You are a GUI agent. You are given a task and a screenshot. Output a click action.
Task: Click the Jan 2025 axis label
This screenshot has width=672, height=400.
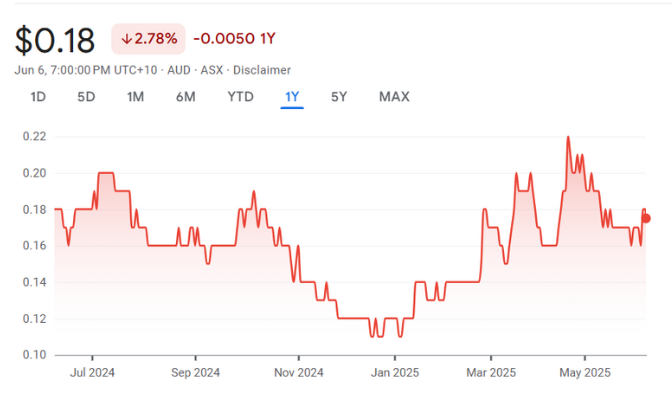tap(394, 374)
